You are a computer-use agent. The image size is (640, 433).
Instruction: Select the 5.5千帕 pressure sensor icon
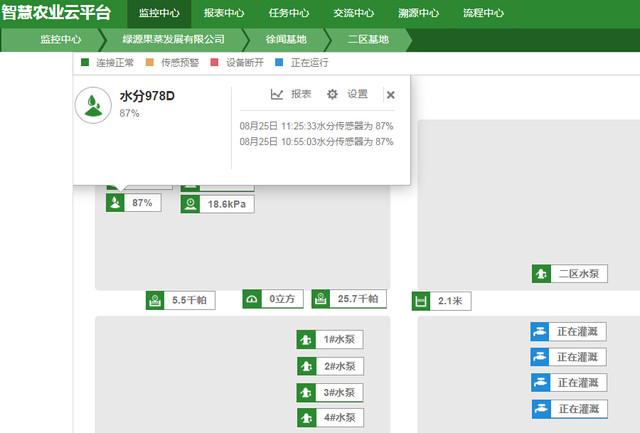[x=155, y=300]
